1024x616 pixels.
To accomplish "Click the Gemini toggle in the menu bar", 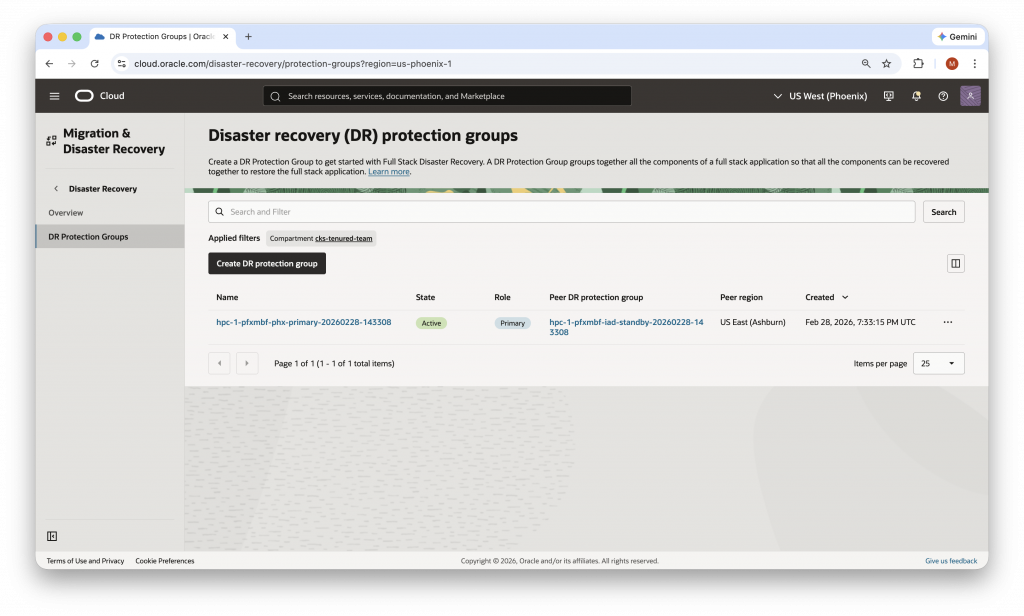I will click(957, 36).
